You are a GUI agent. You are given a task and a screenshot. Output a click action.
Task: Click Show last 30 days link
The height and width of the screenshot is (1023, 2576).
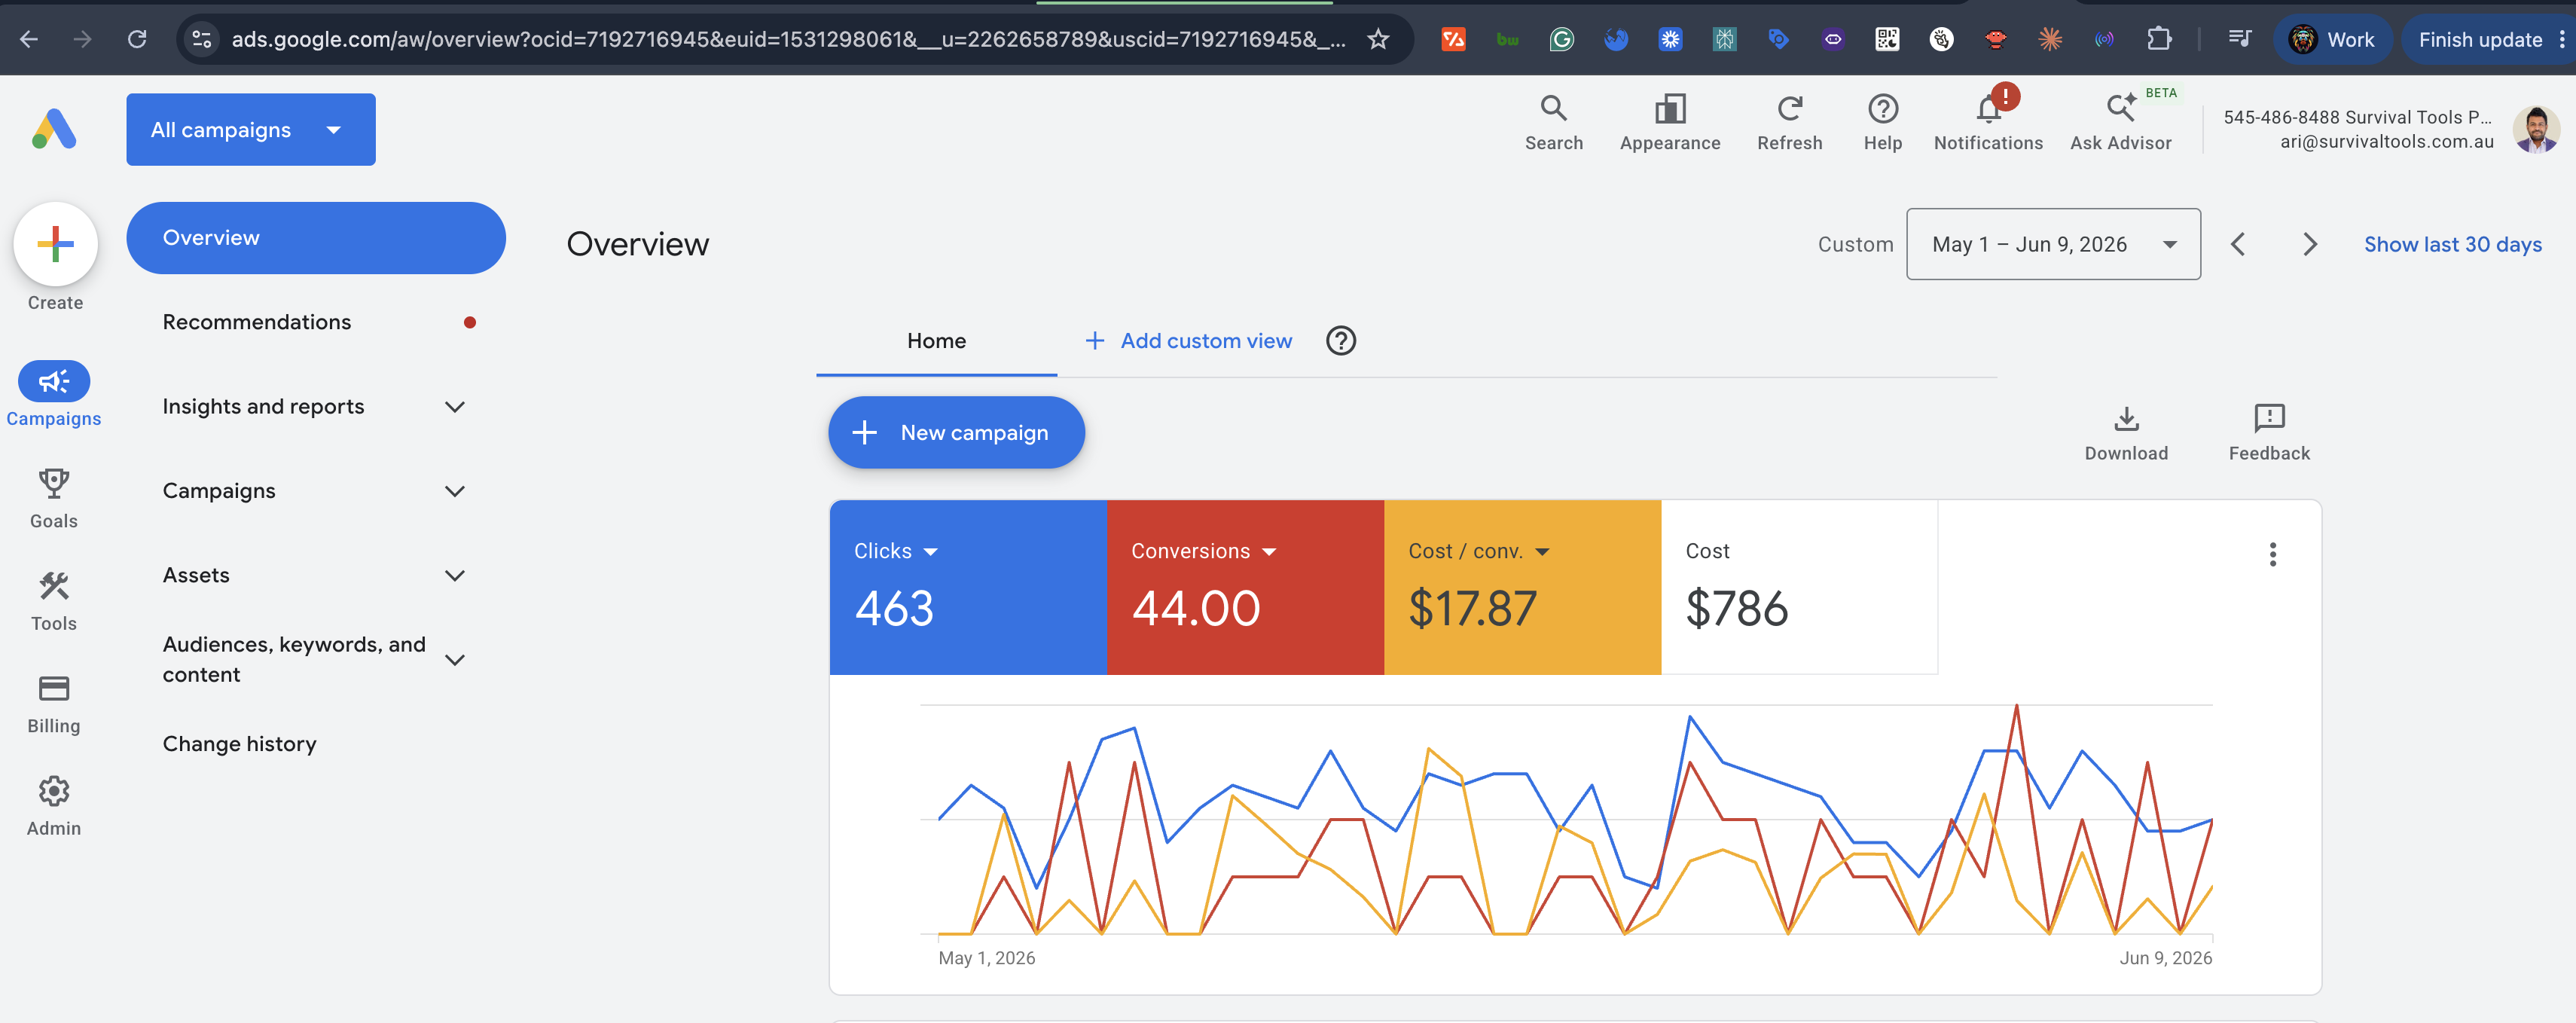click(x=2452, y=244)
